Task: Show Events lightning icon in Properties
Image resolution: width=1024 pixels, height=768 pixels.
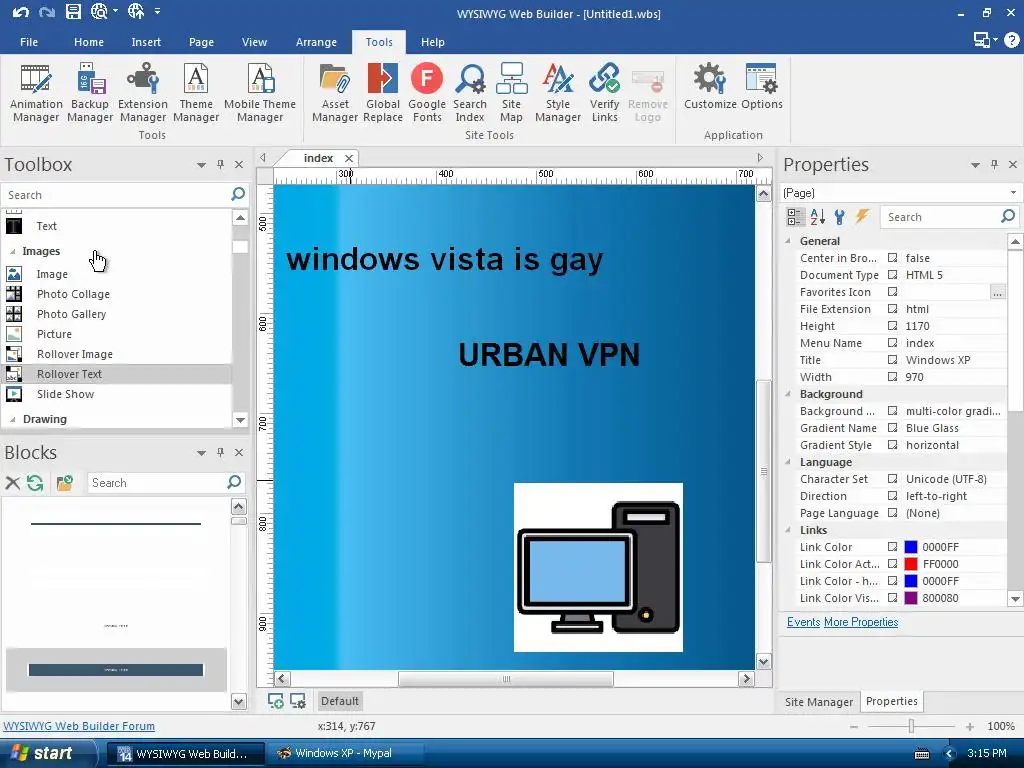Action: tap(863, 217)
